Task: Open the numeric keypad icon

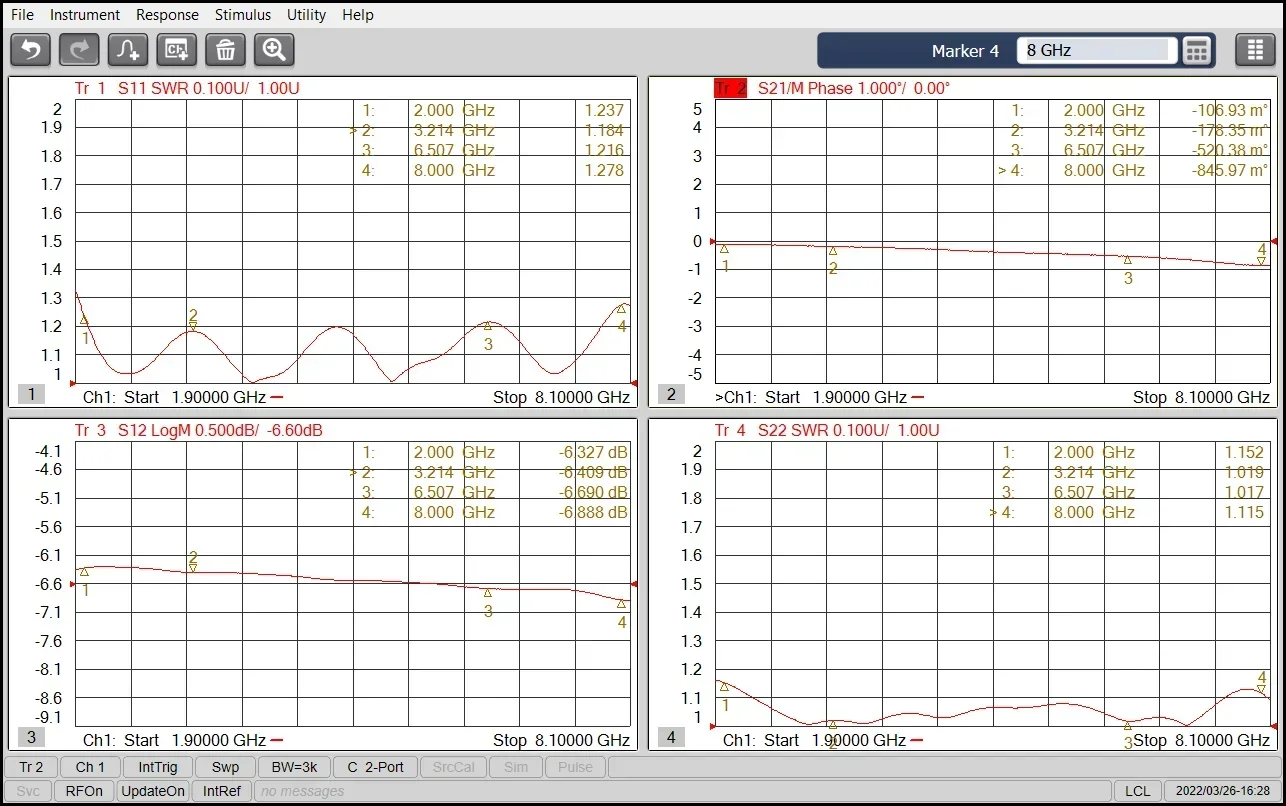Action: (1197, 50)
